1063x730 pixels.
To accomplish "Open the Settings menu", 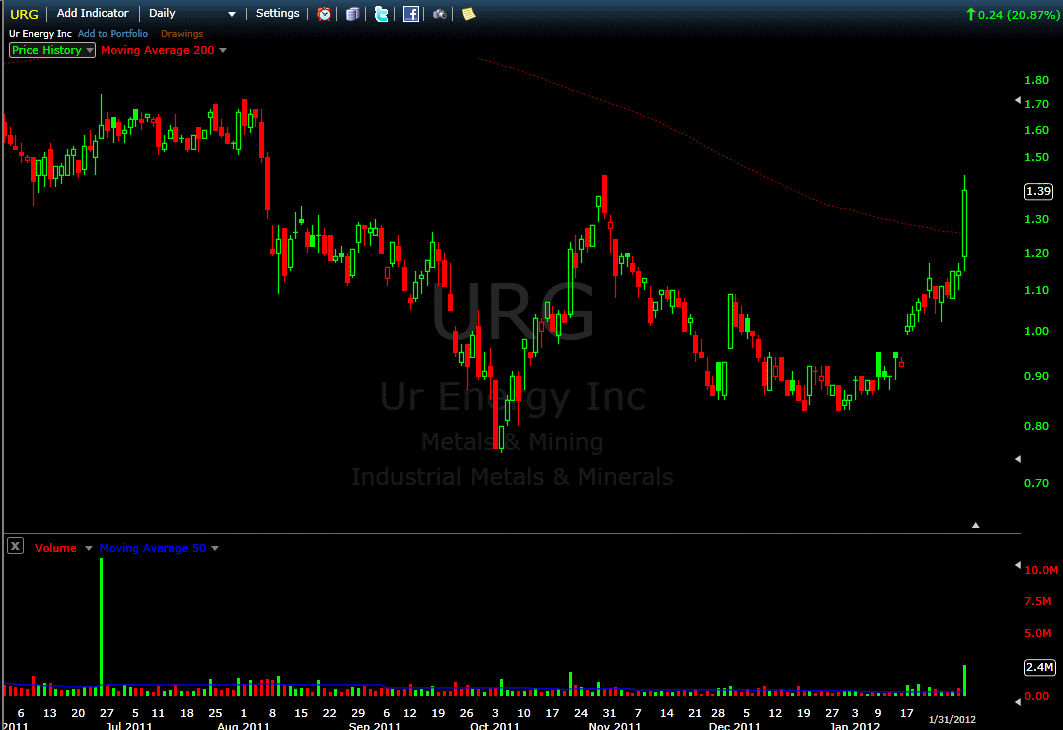I will [277, 14].
